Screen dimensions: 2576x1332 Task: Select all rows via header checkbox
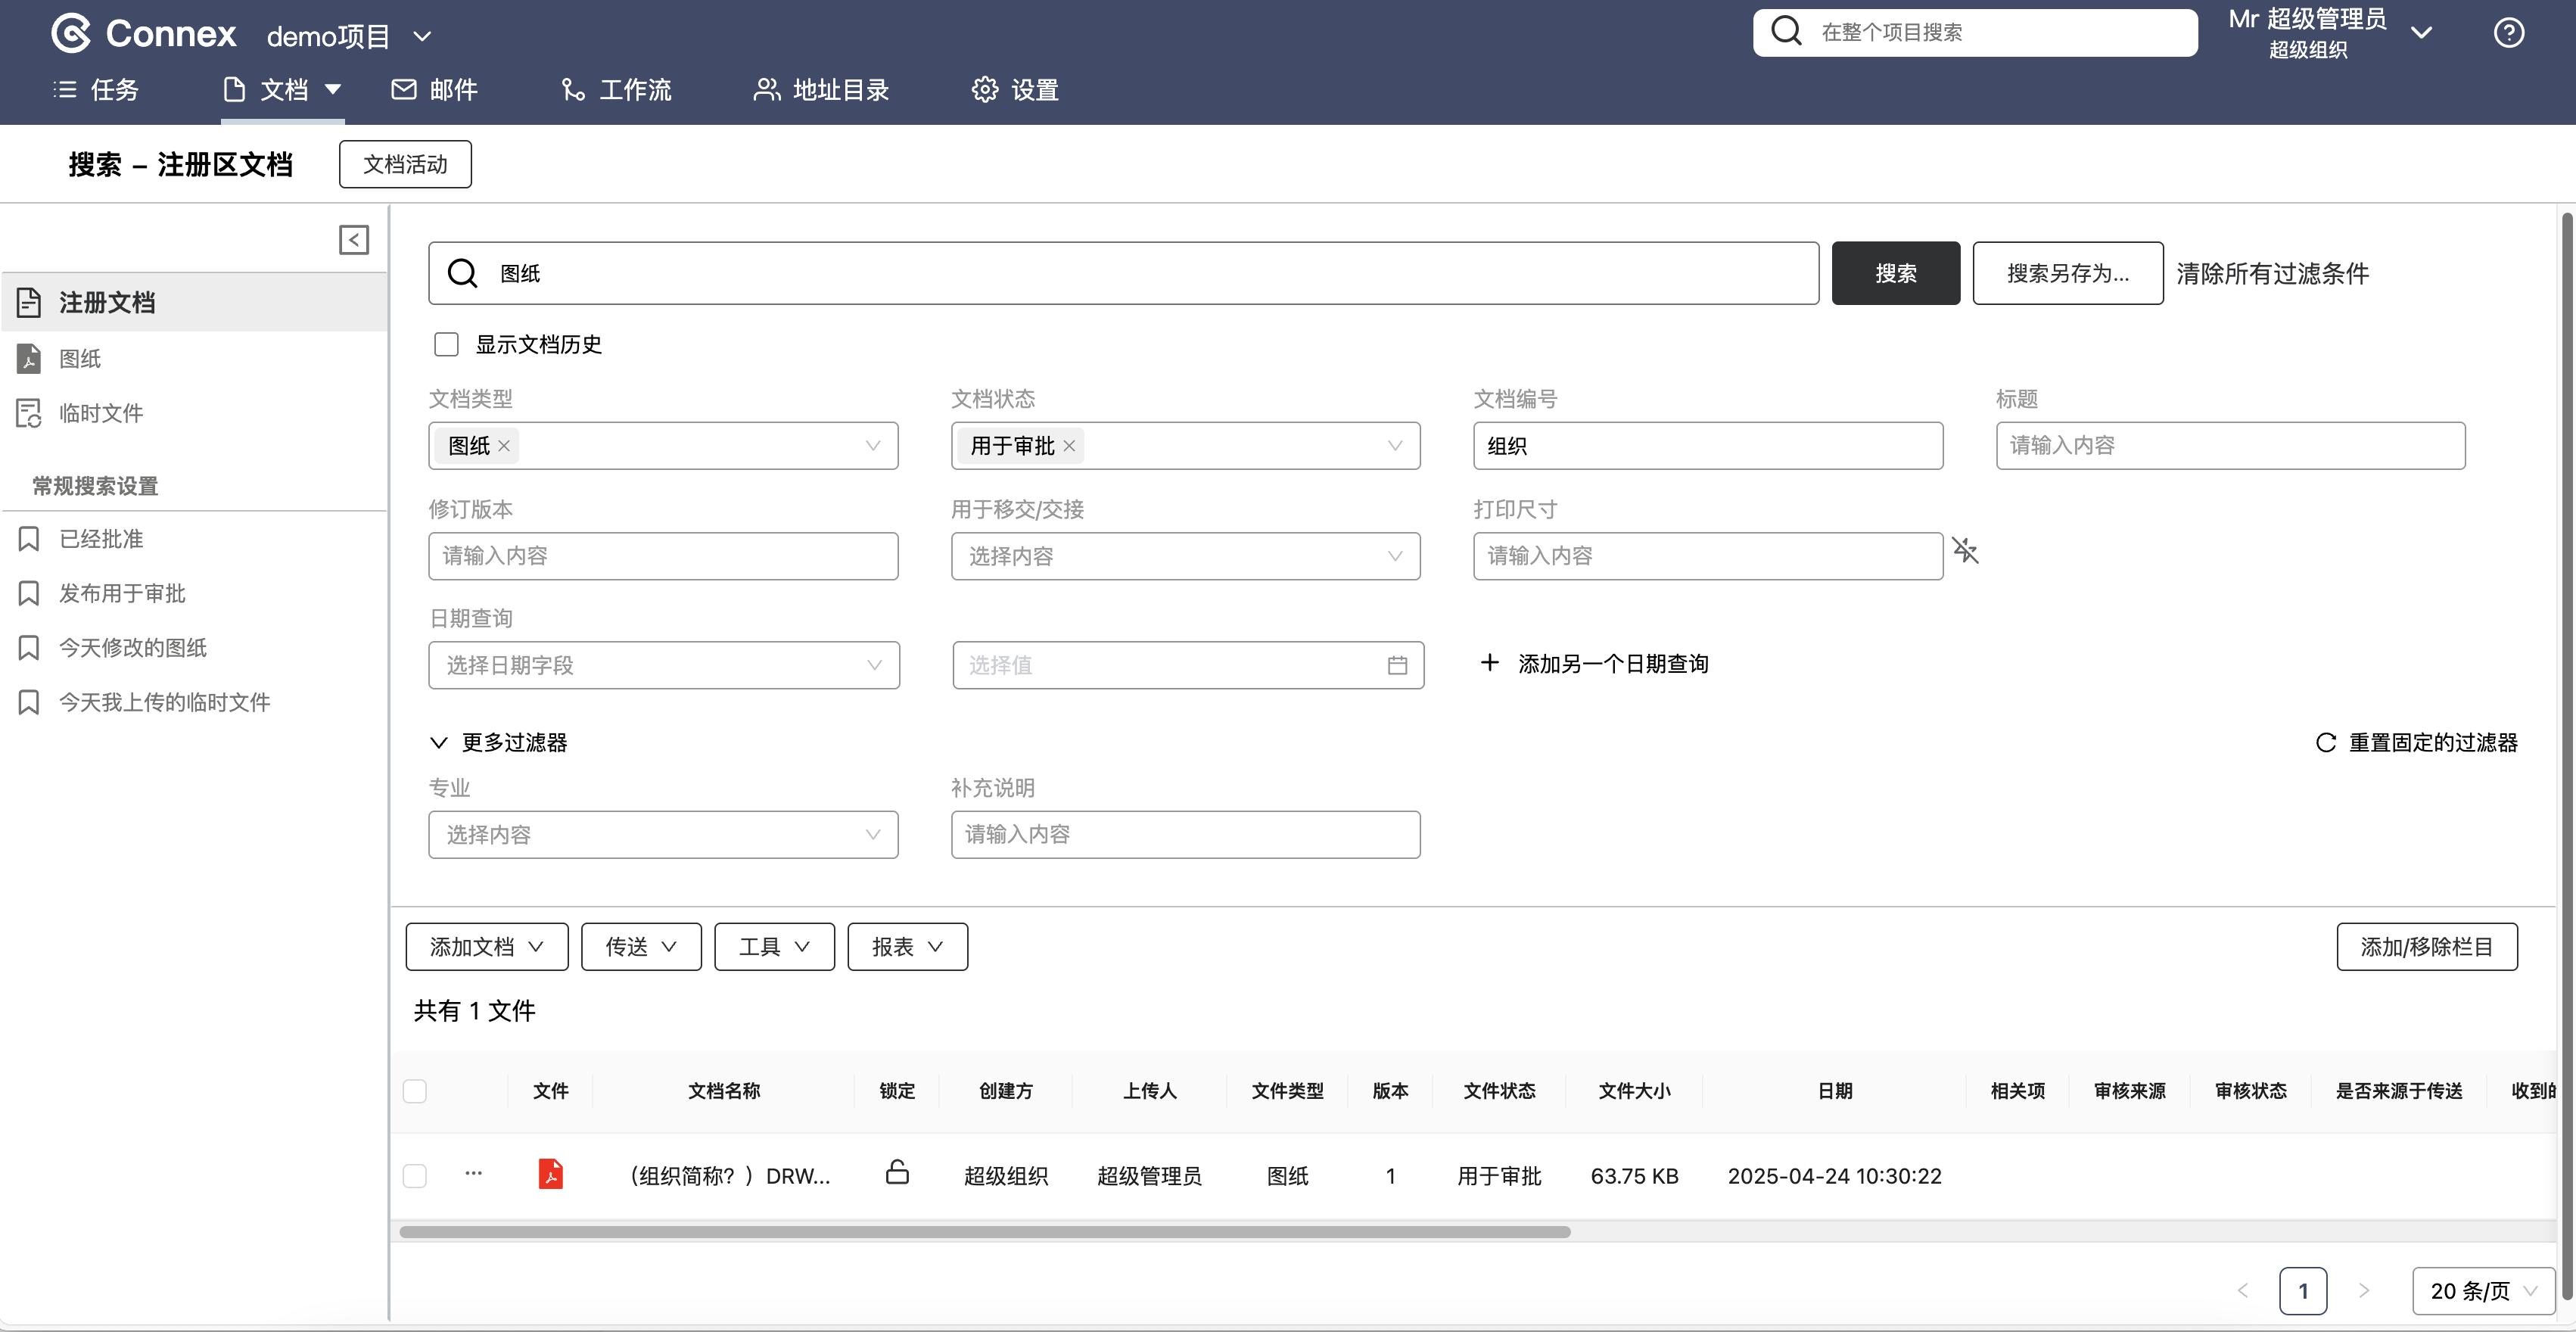pos(415,1091)
